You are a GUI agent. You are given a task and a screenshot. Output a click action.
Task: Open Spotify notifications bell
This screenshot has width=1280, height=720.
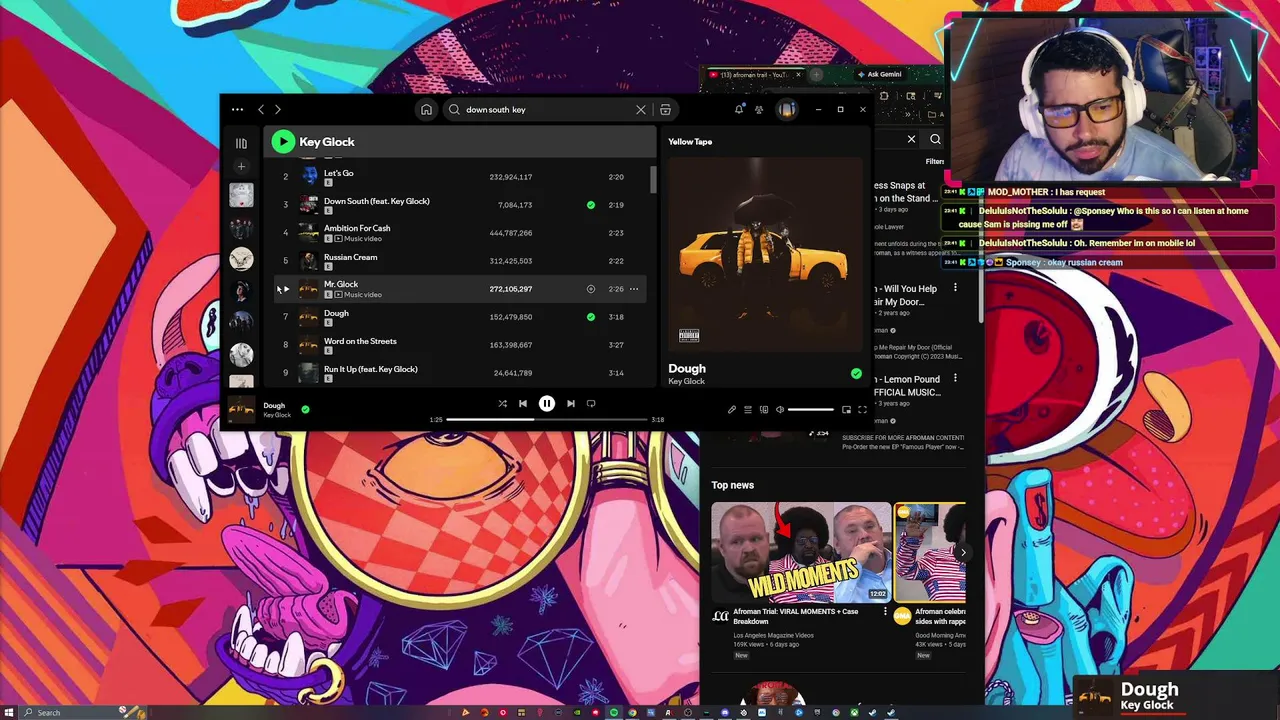739,110
